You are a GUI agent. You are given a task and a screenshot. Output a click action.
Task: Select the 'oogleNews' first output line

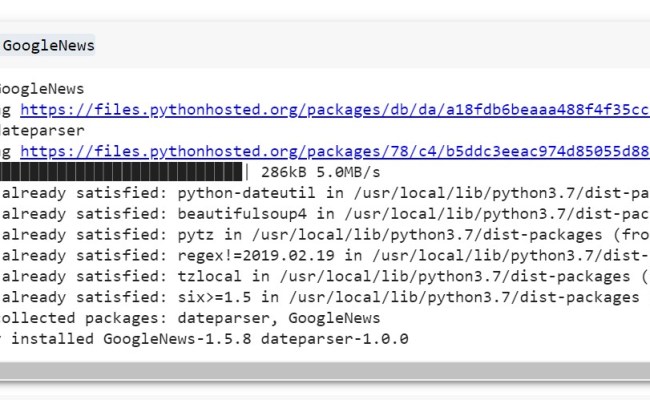point(42,89)
